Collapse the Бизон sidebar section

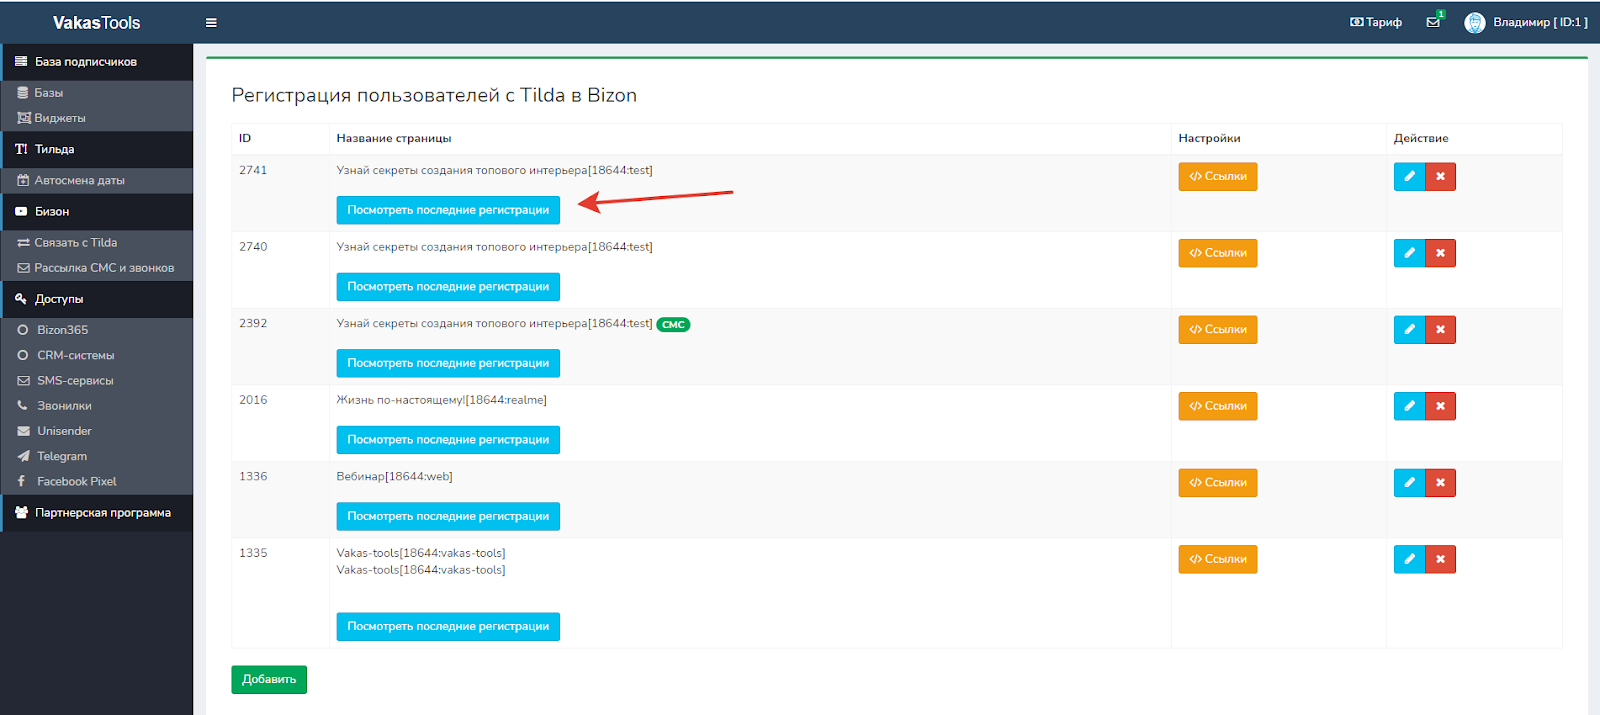52,212
